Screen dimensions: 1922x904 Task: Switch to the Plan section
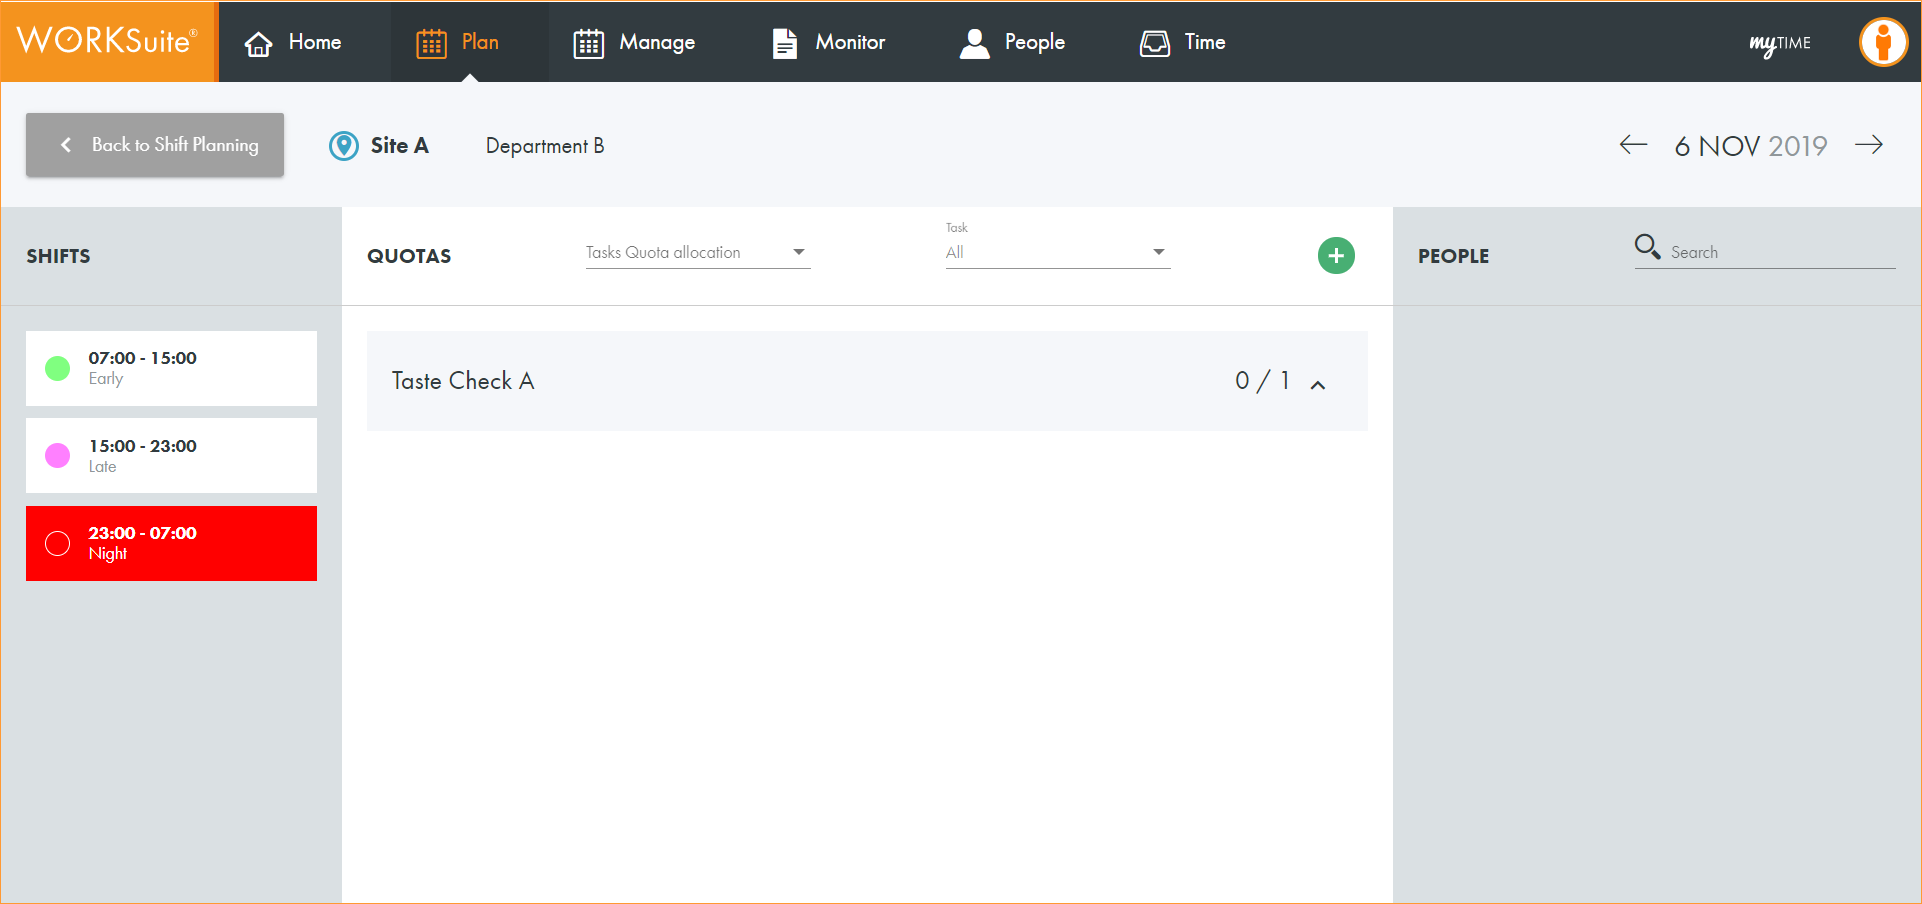pyautogui.click(x=459, y=42)
